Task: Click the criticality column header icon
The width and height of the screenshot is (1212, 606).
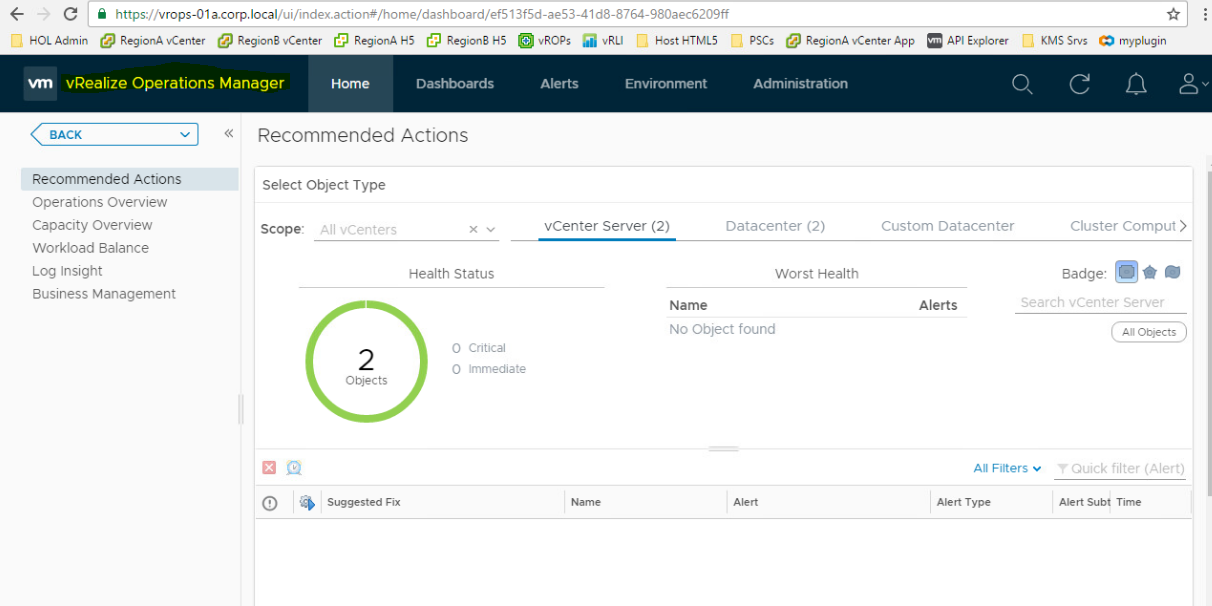Action: [270, 503]
